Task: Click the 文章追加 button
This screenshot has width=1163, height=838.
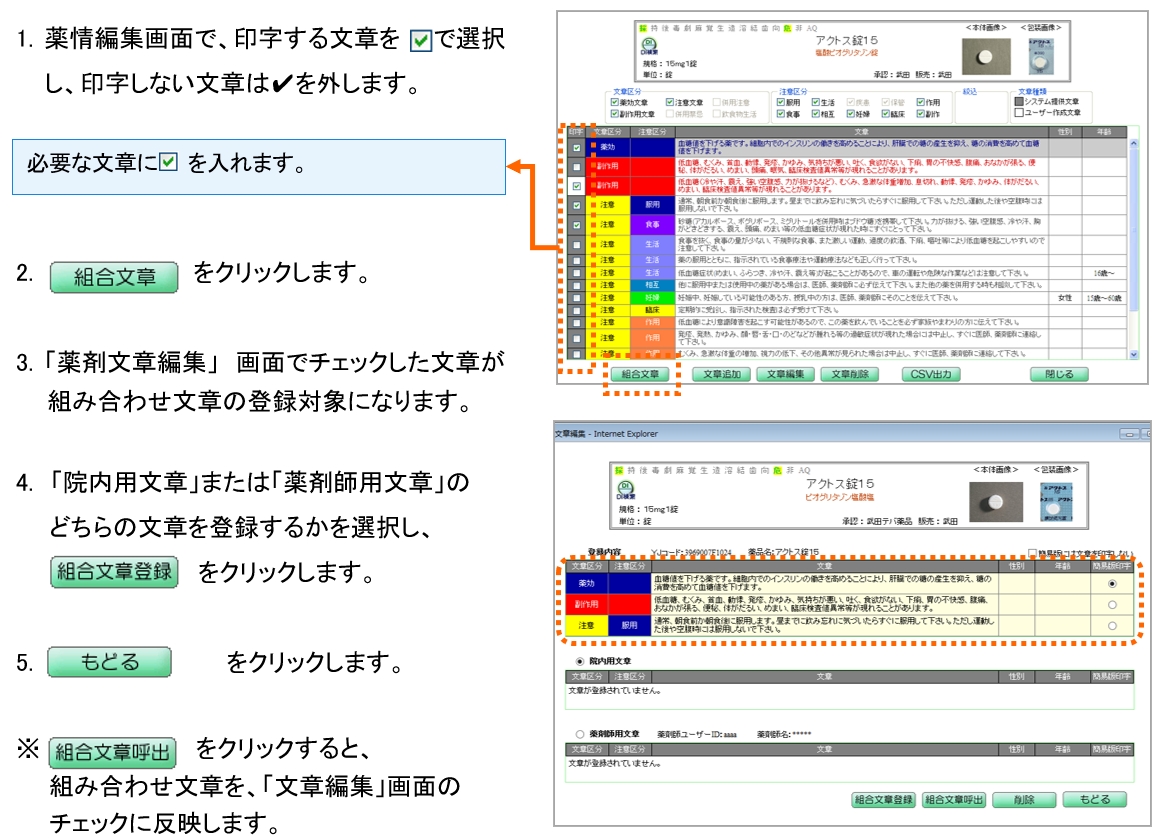Action: 721,375
